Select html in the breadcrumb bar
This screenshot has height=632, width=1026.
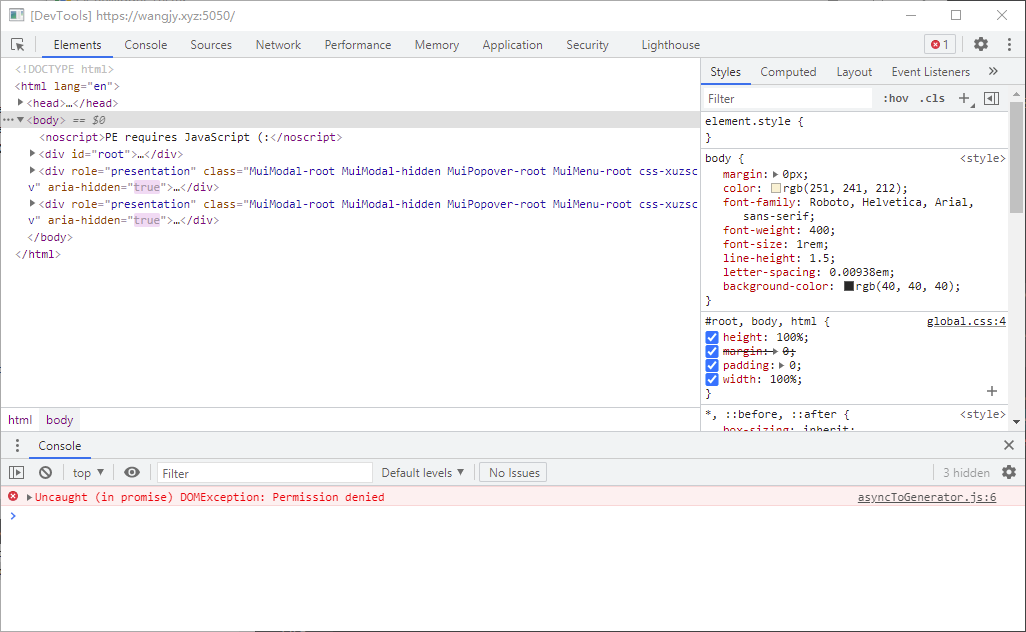point(20,420)
